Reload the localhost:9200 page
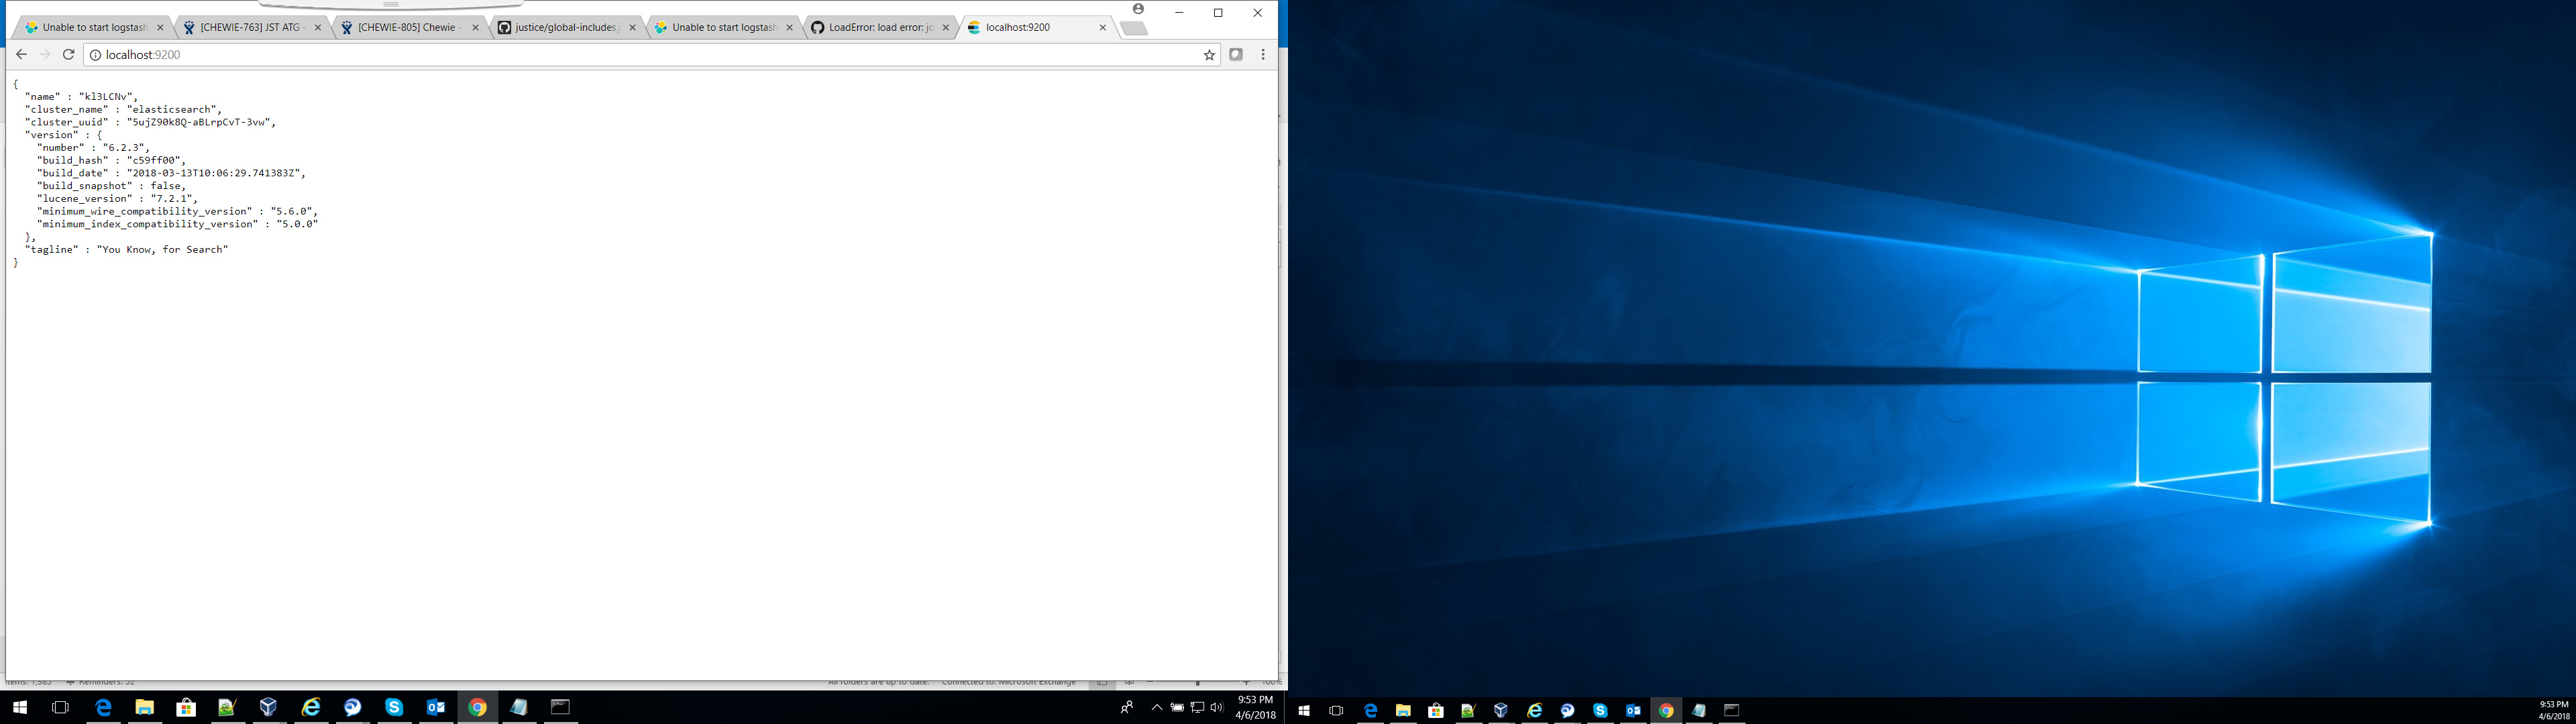This screenshot has width=2576, height=724. tap(68, 55)
